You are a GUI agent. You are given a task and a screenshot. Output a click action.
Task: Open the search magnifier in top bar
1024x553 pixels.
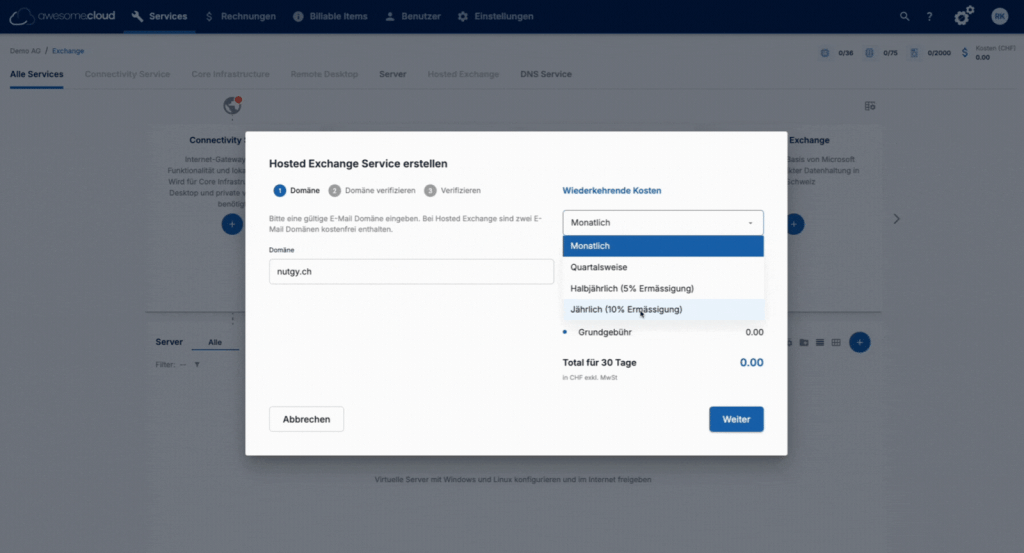pyautogui.click(x=904, y=16)
